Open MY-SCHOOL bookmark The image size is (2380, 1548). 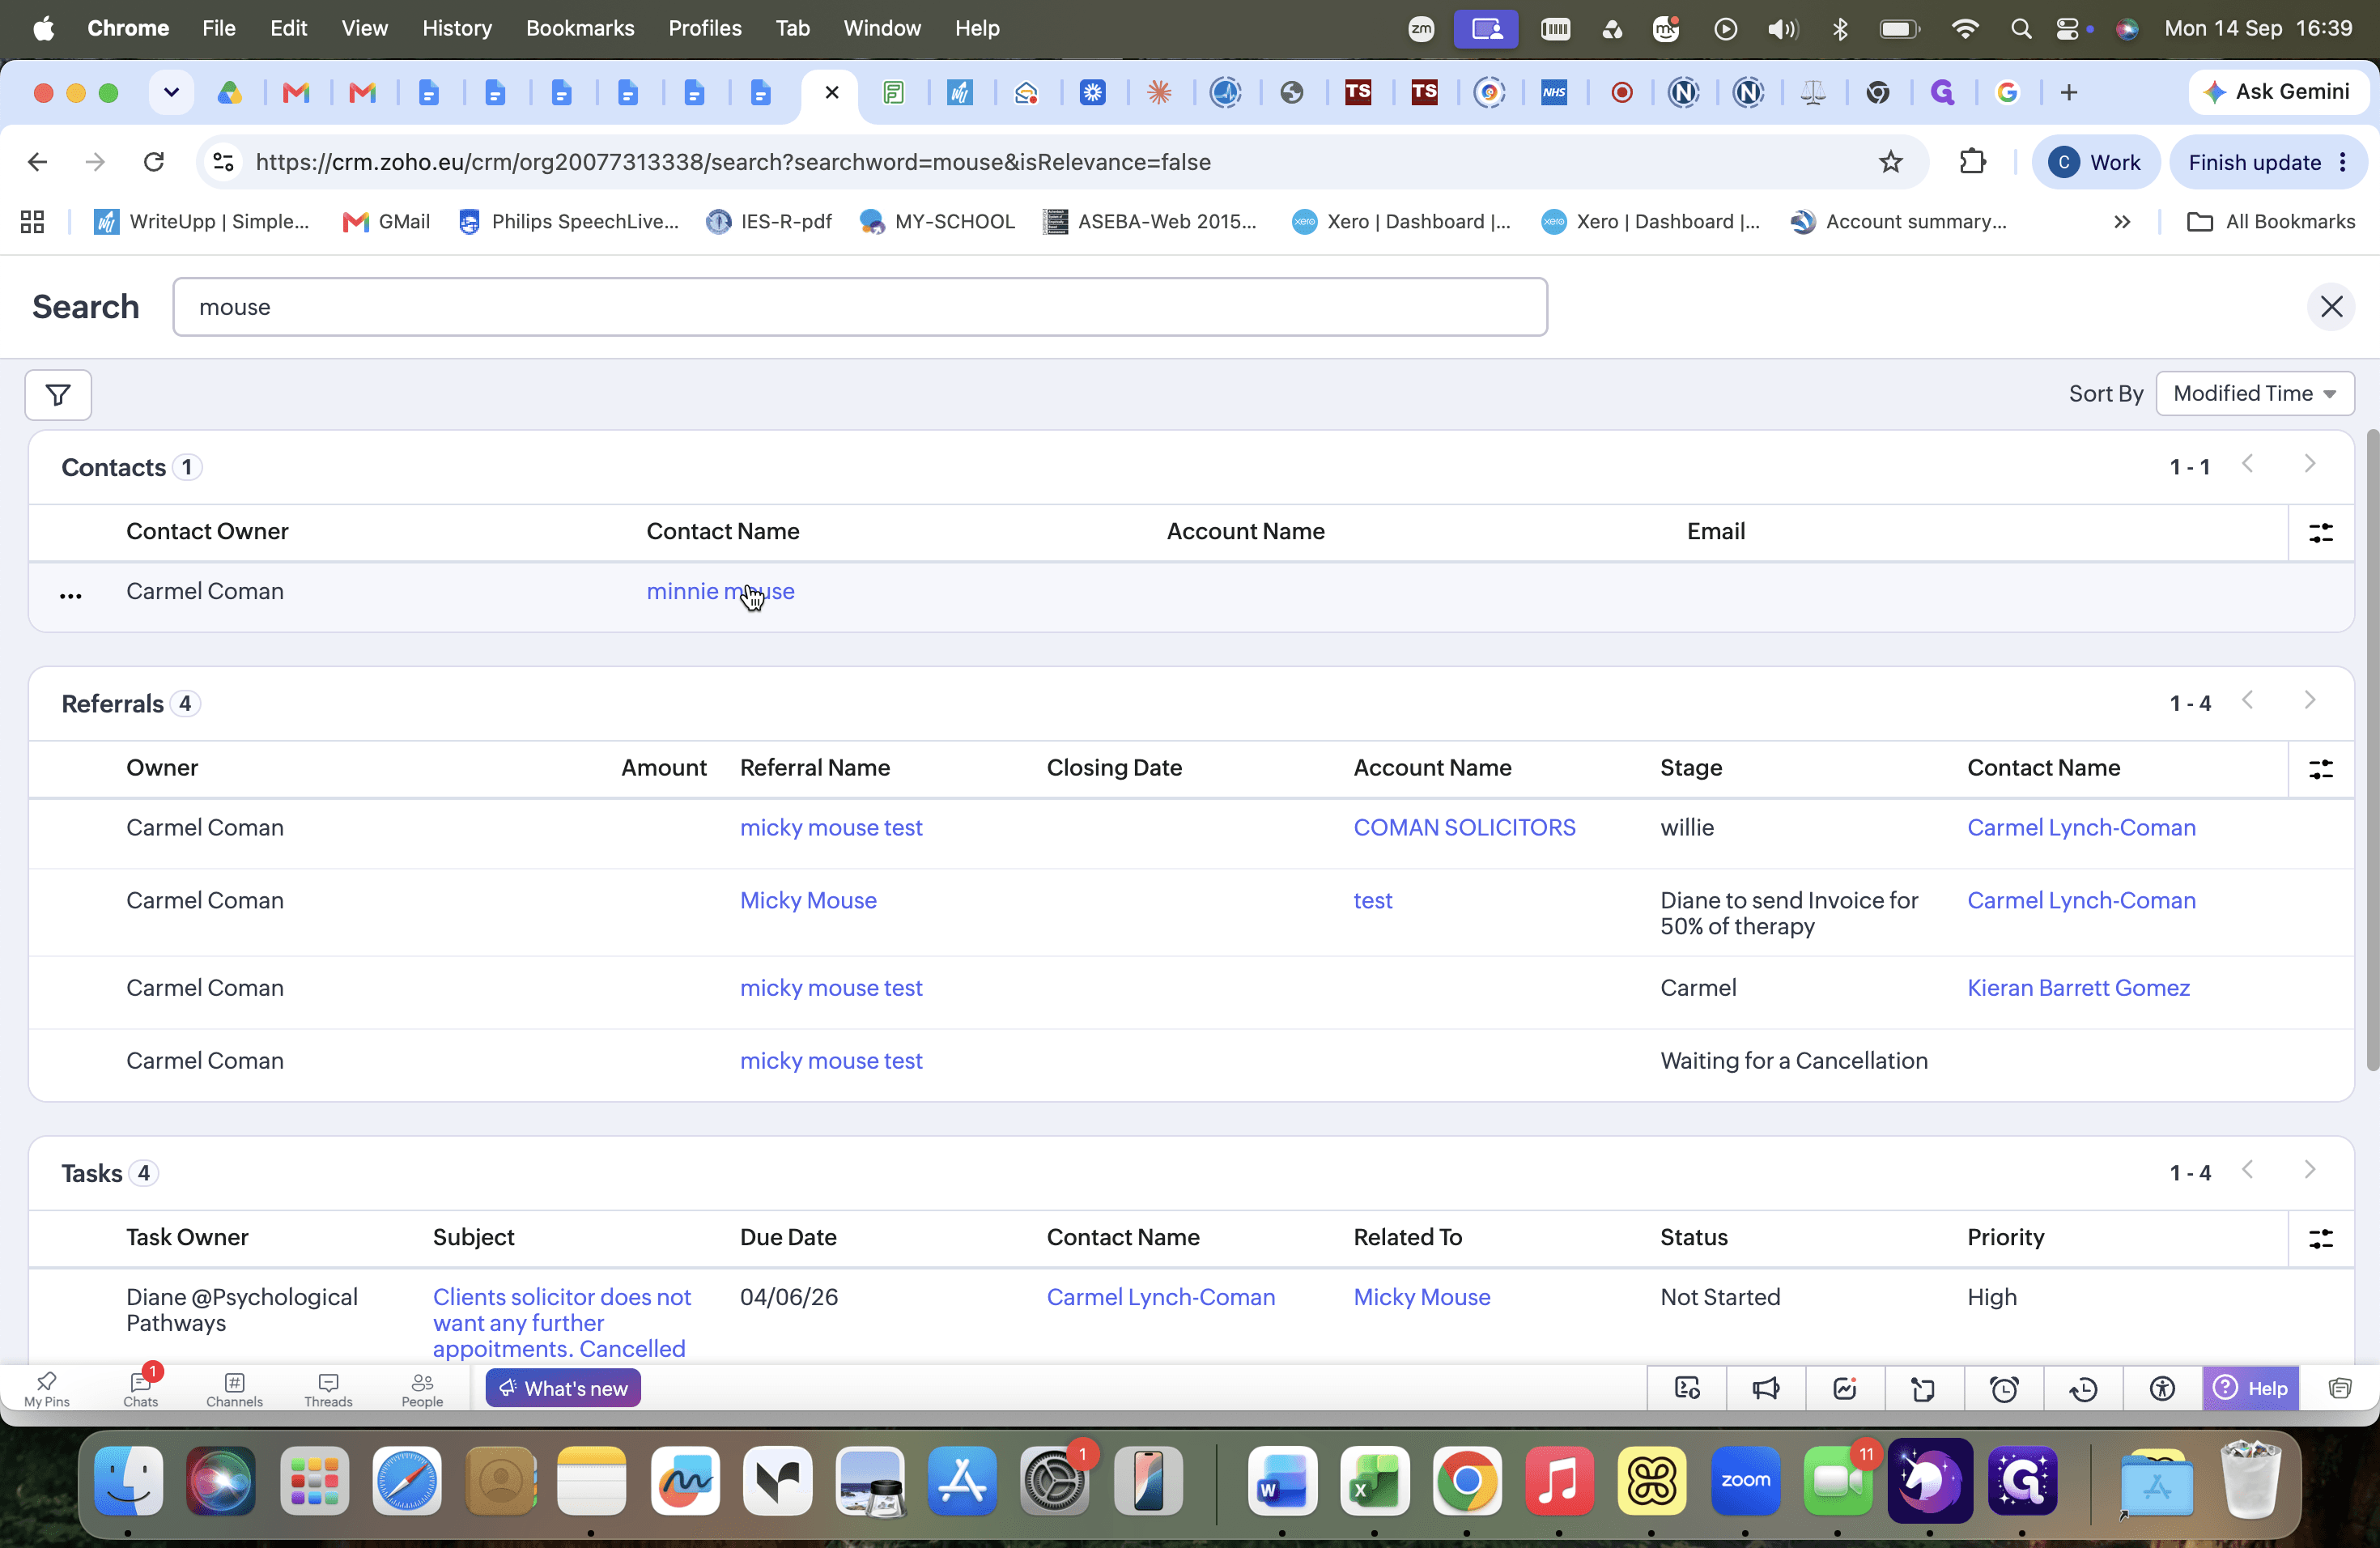937,222
